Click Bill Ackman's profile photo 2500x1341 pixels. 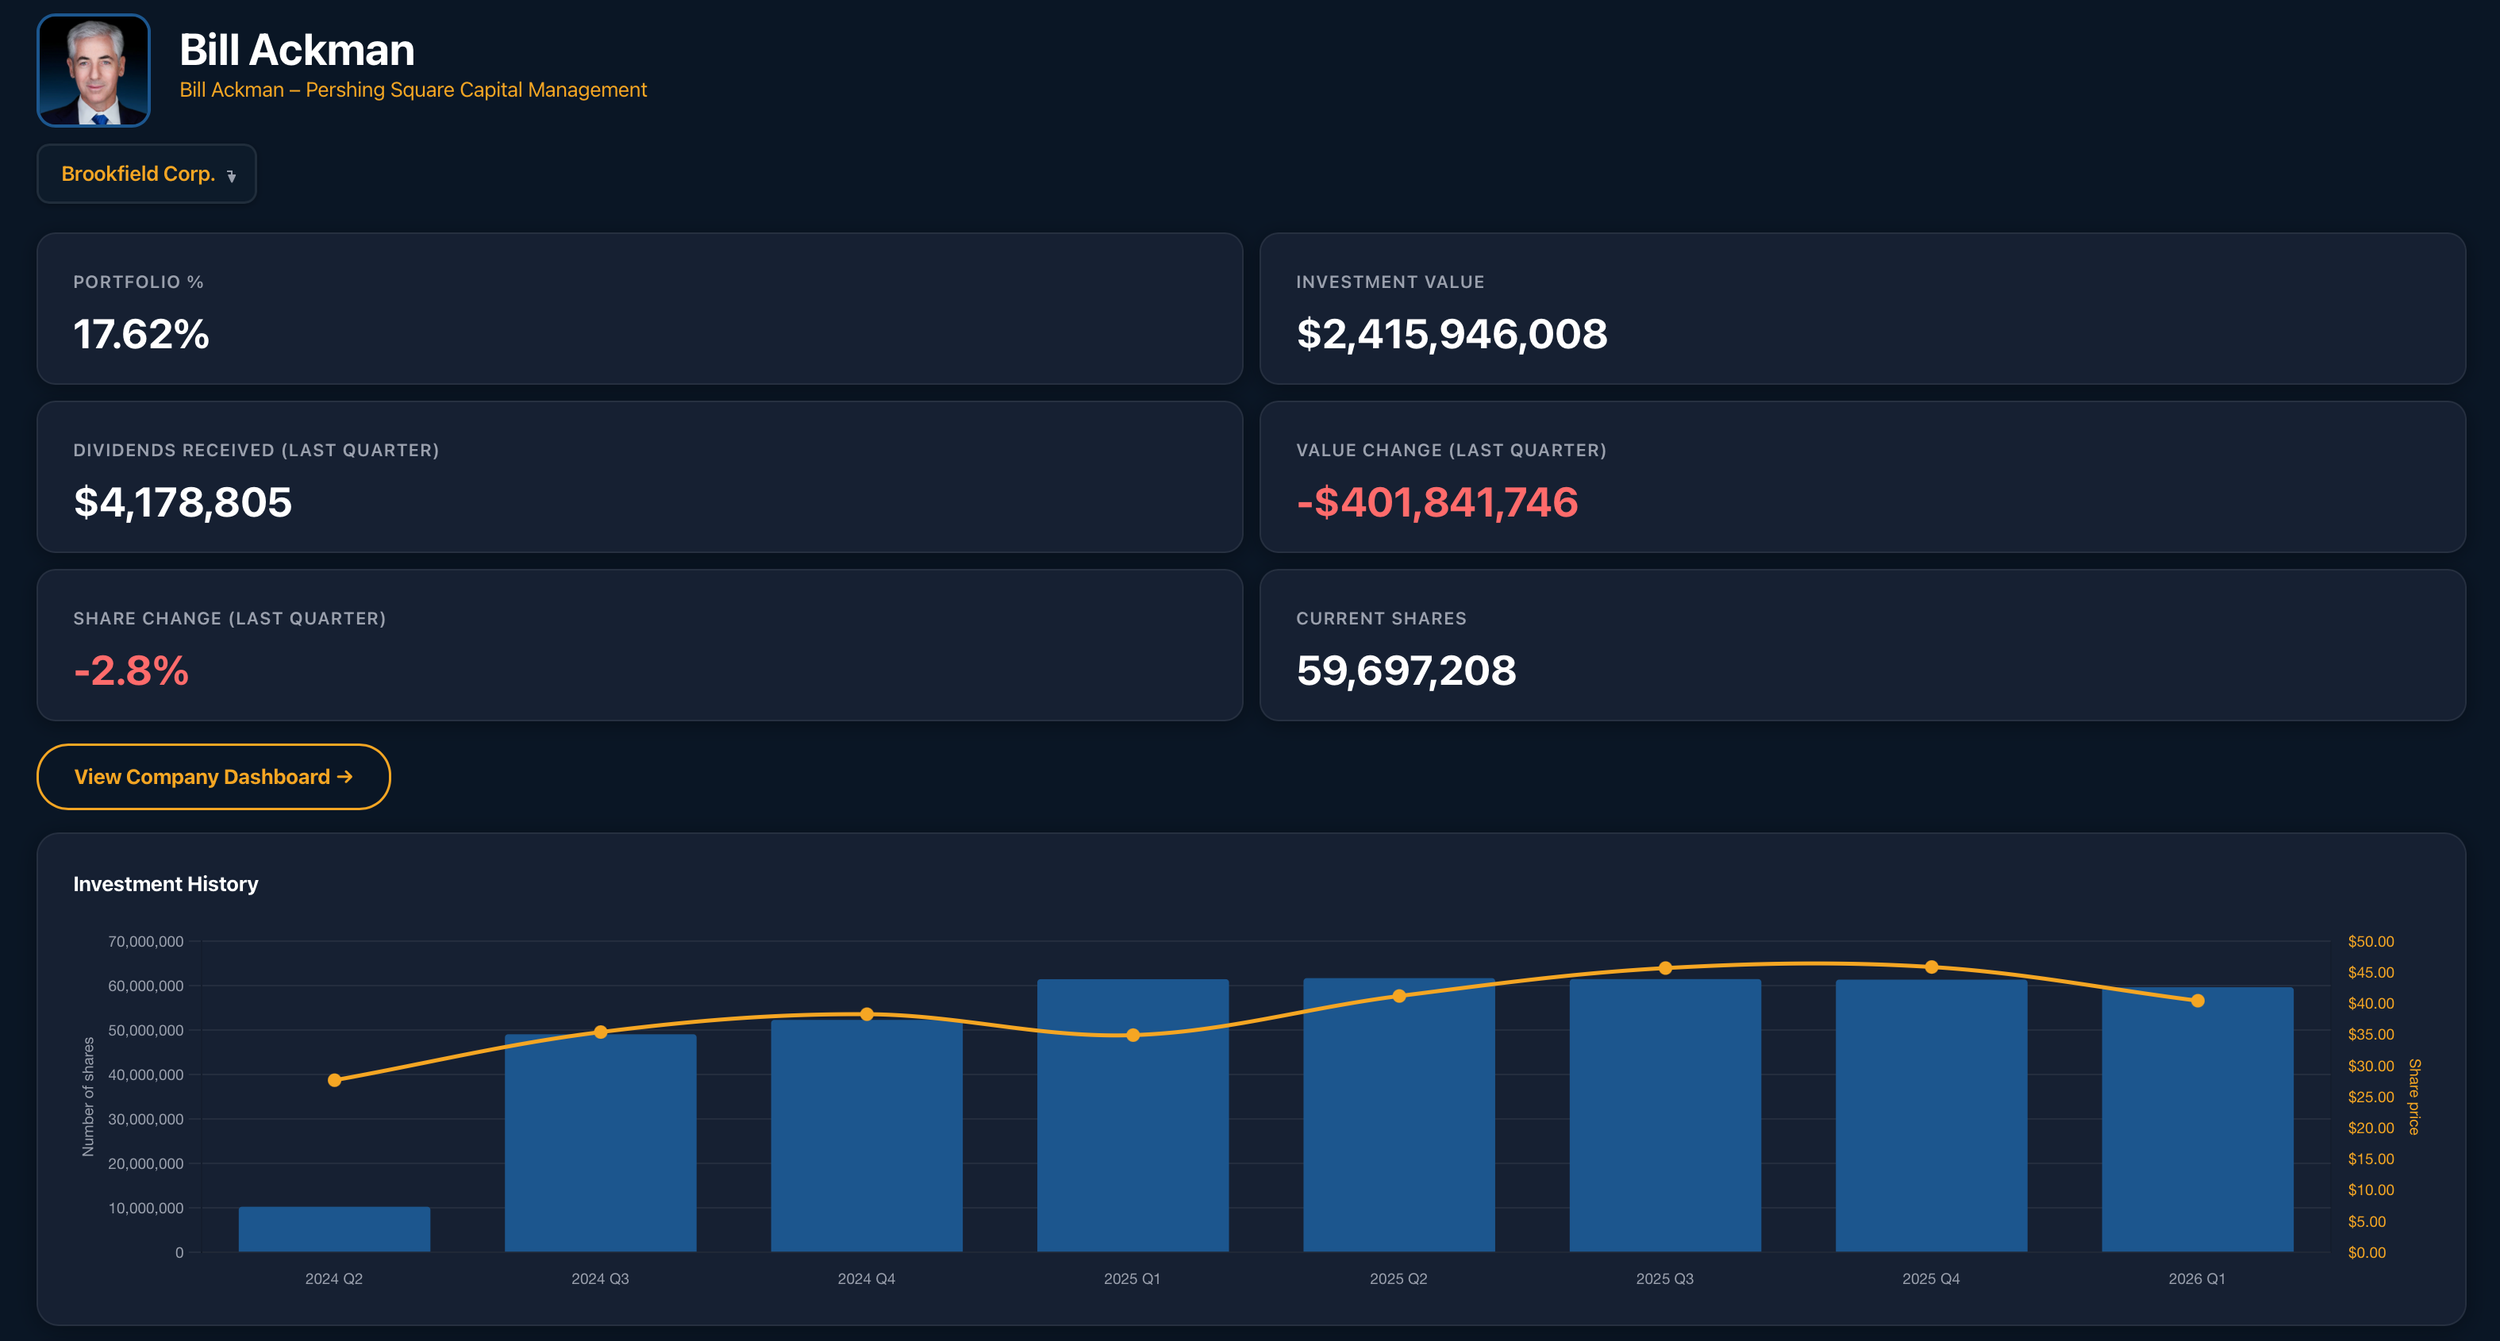pyautogui.click(x=94, y=71)
